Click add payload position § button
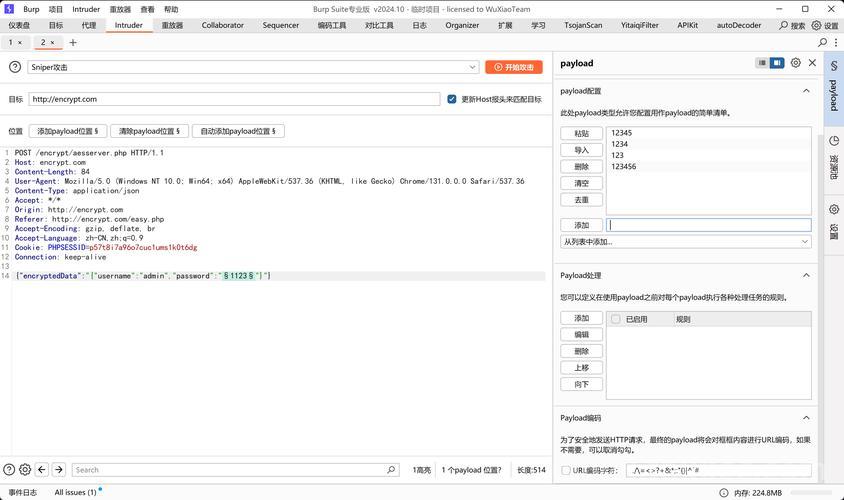This screenshot has height=500, width=844. coord(68,131)
